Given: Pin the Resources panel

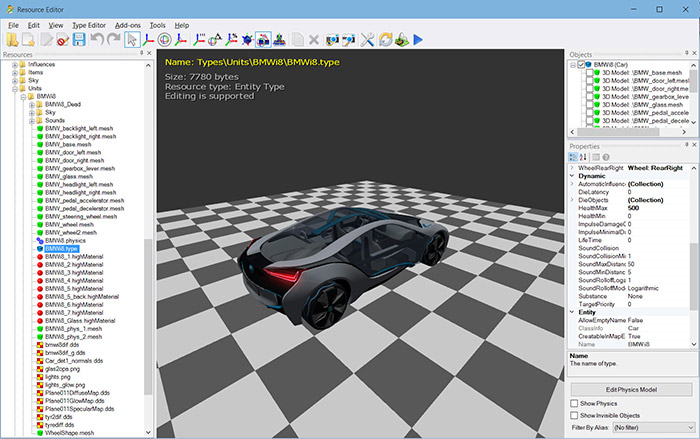Looking at the screenshot, I should click(x=142, y=53).
